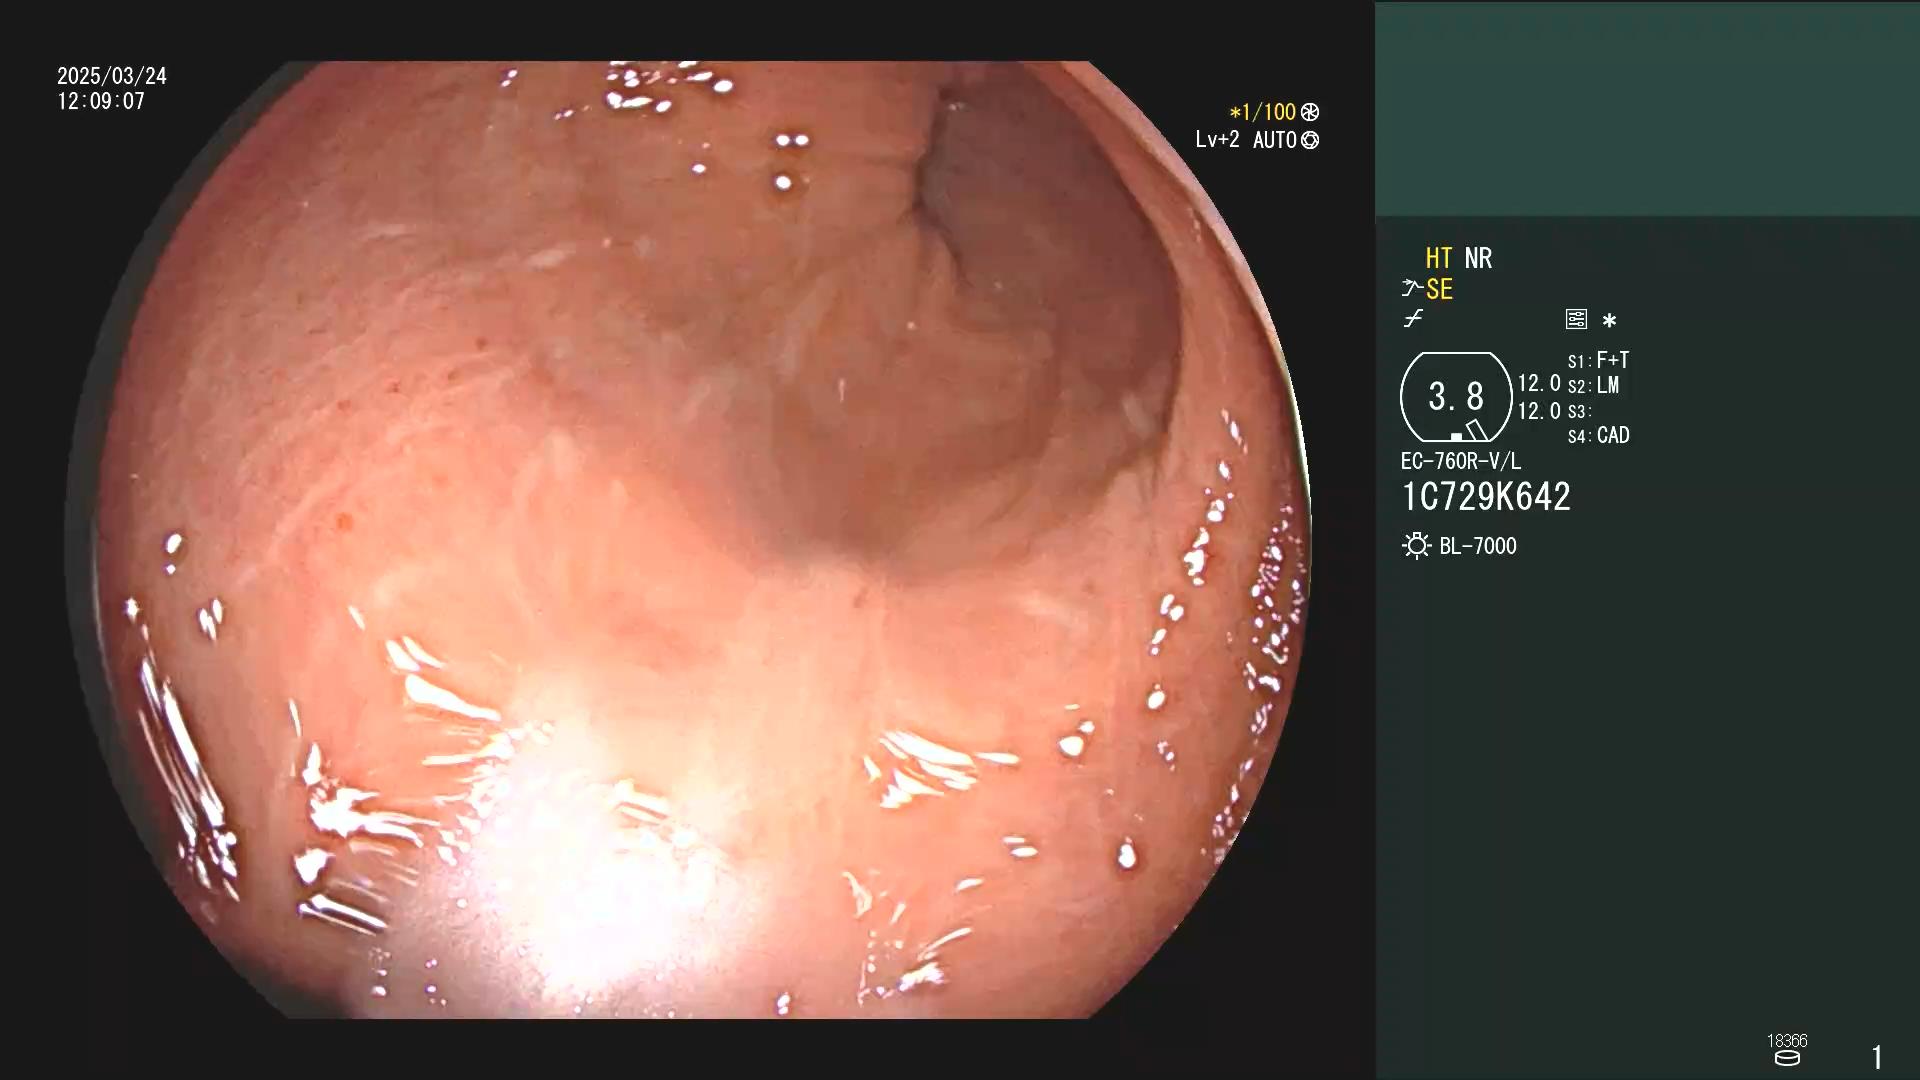Click the upper 12.0 value

click(1539, 384)
